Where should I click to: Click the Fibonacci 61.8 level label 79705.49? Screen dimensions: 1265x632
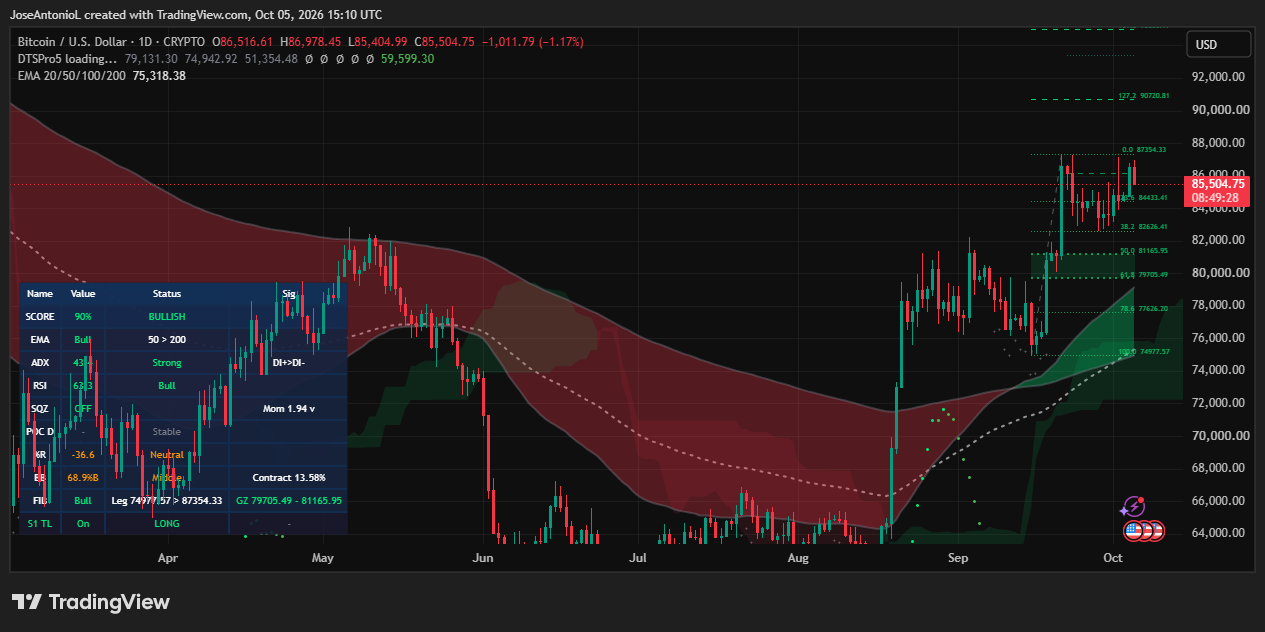1144,274
